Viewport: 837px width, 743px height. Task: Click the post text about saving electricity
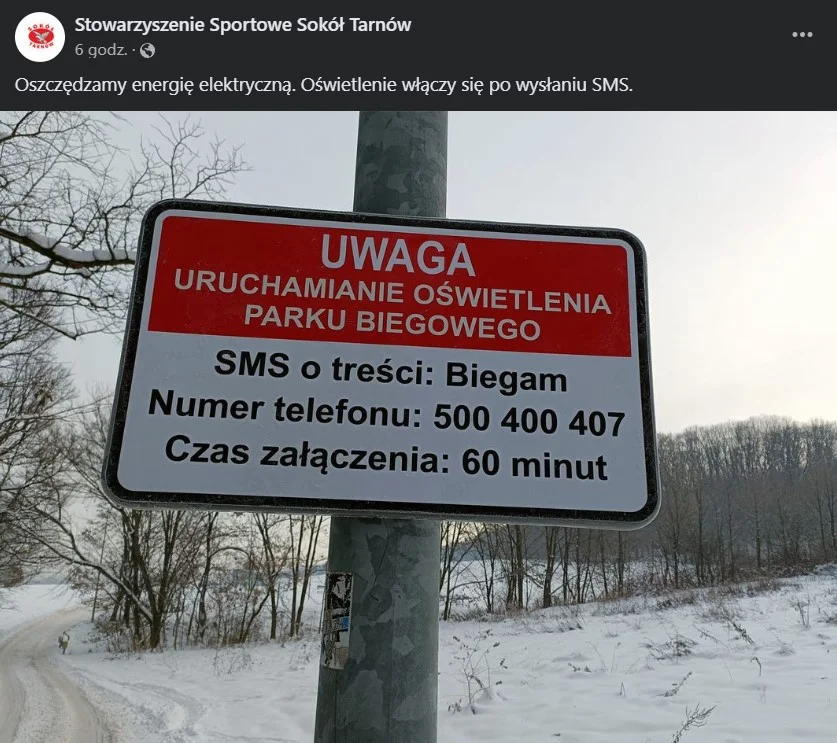tap(323, 85)
